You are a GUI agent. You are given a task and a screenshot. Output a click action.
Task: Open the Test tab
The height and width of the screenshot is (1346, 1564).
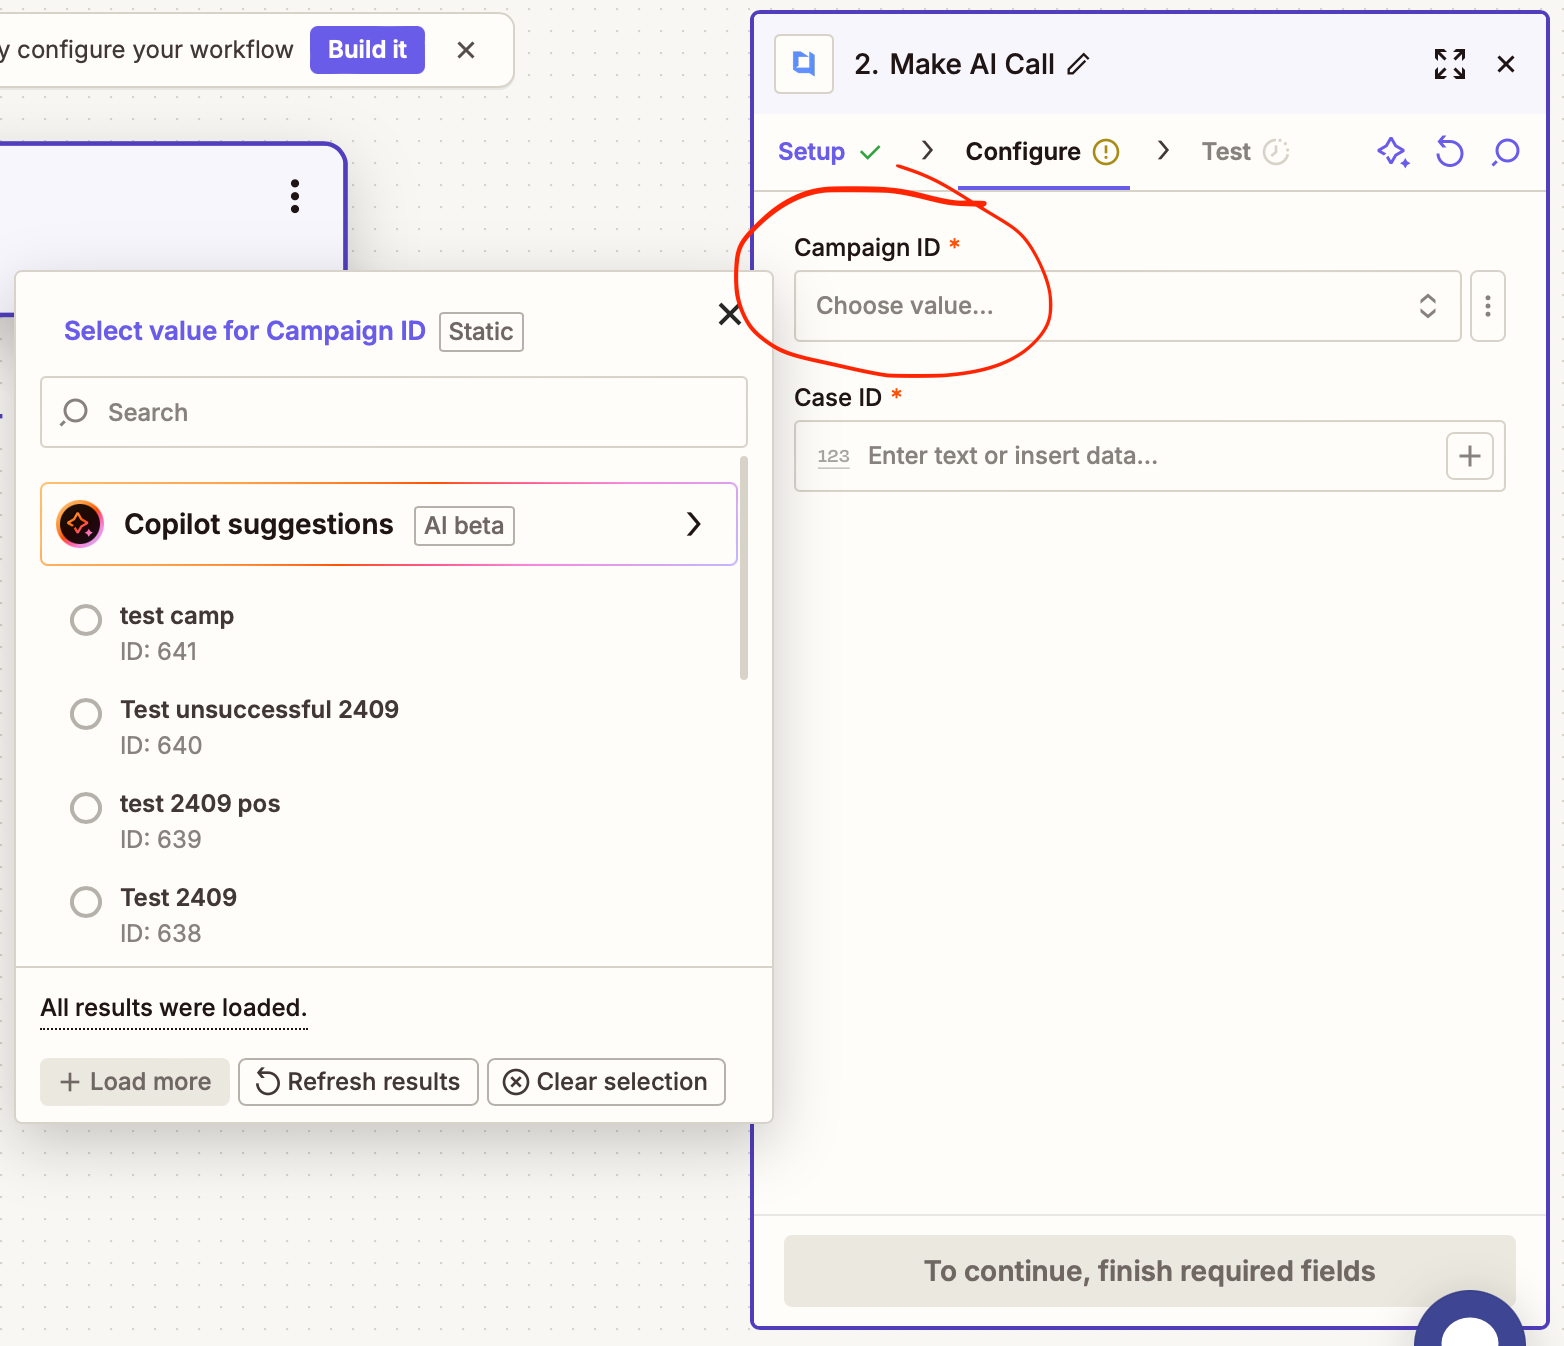(x=1226, y=151)
